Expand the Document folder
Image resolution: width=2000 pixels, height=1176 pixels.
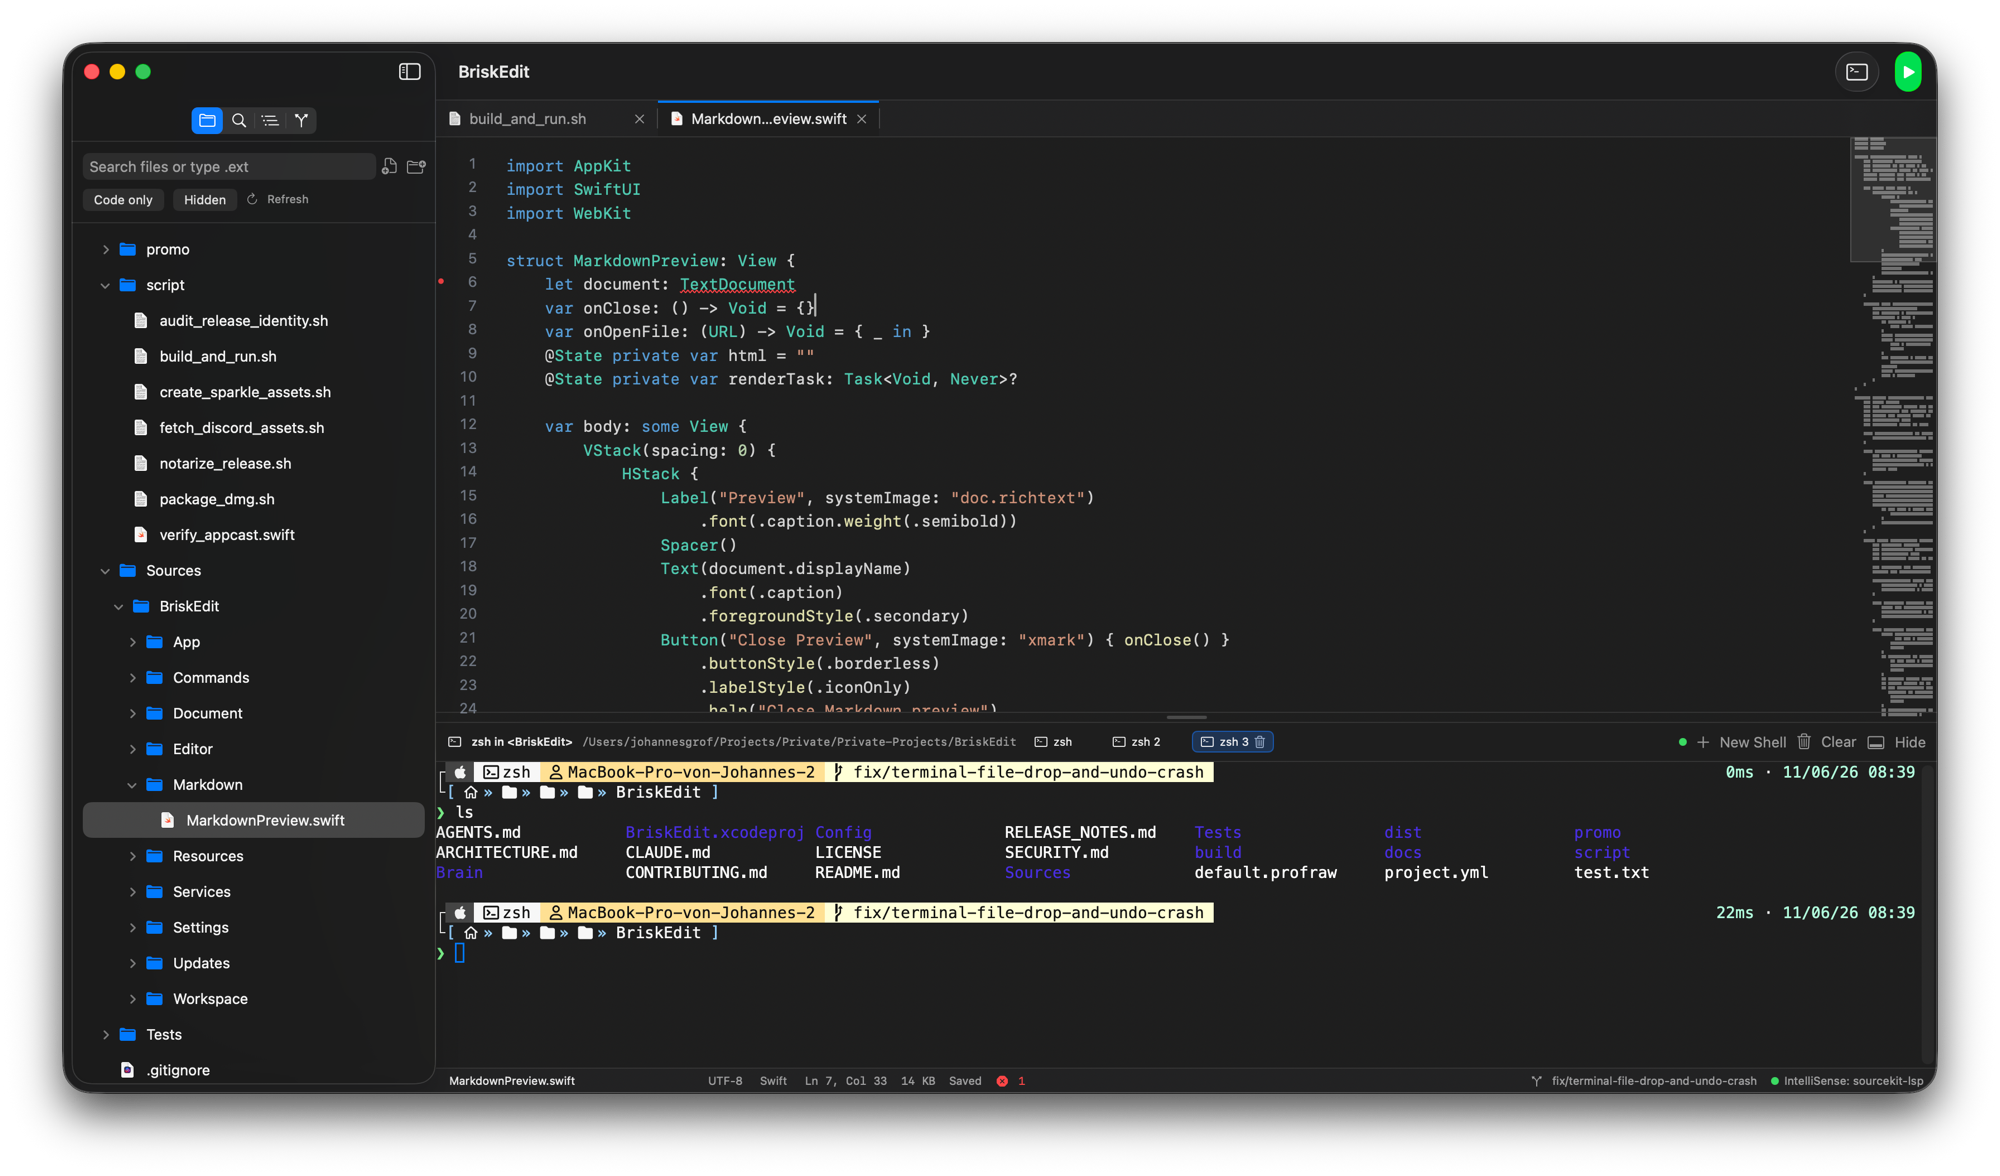click(132, 714)
